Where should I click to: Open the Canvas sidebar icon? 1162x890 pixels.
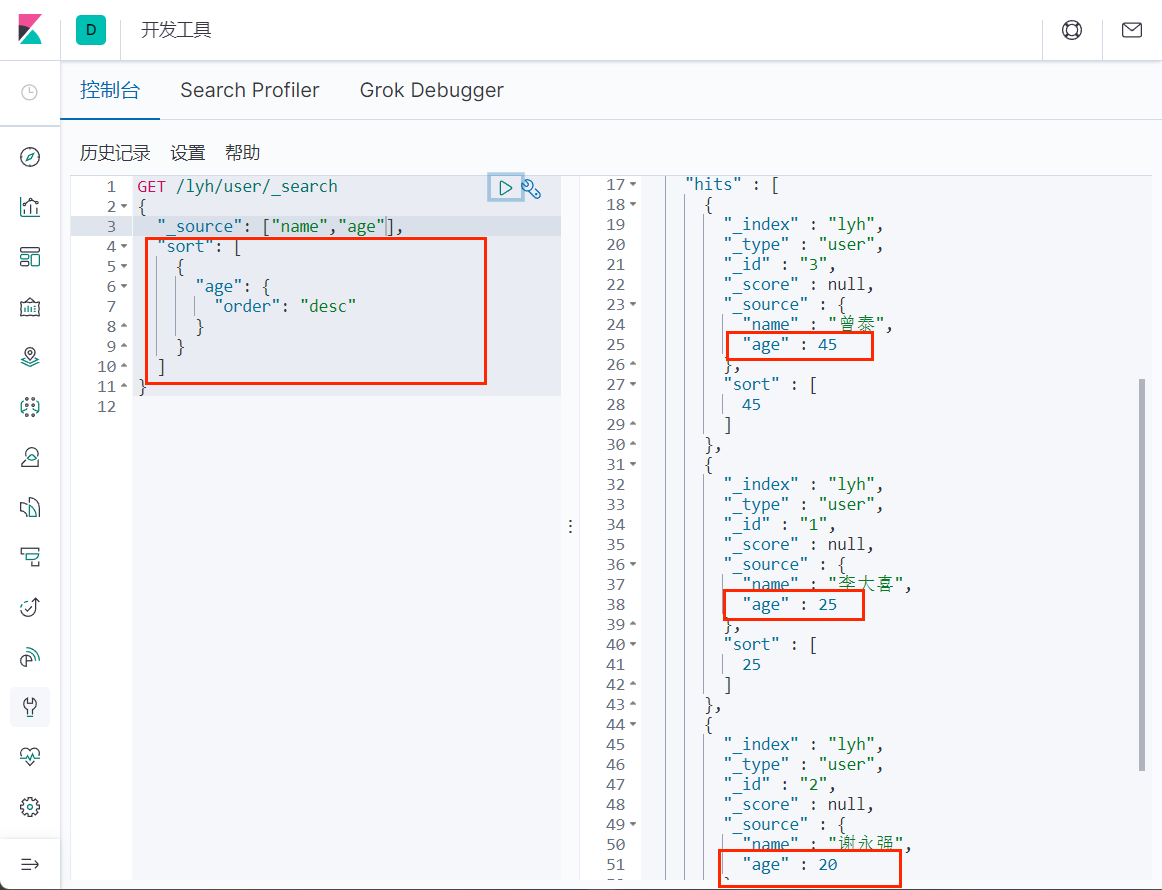click(x=30, y=307)
